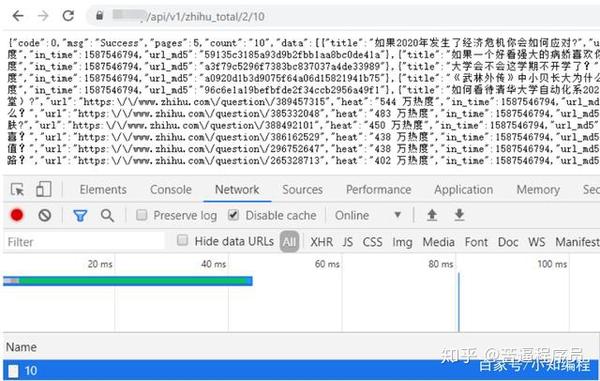Go to the Application tab
The image size is (600, 381).
click(x=463, y=189)
